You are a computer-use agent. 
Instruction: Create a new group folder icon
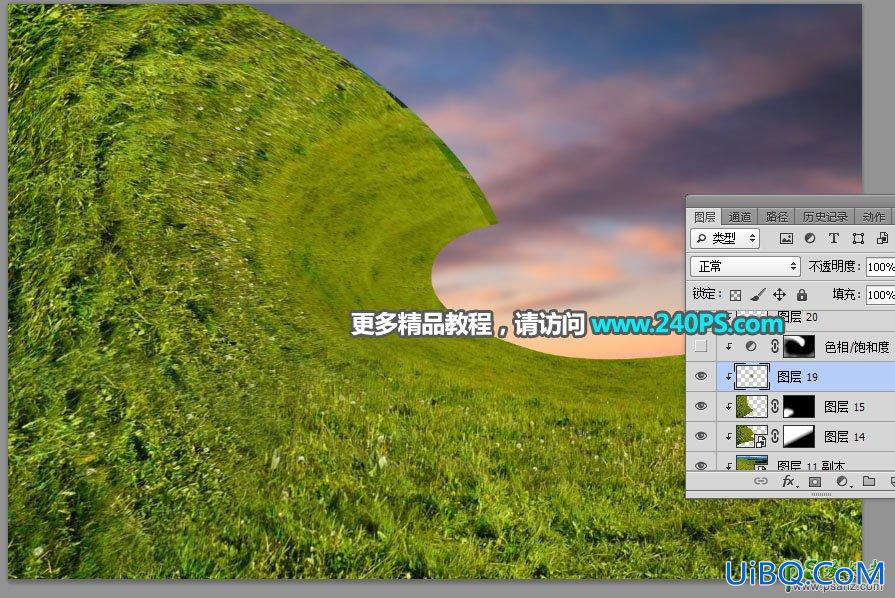[869, 481]
